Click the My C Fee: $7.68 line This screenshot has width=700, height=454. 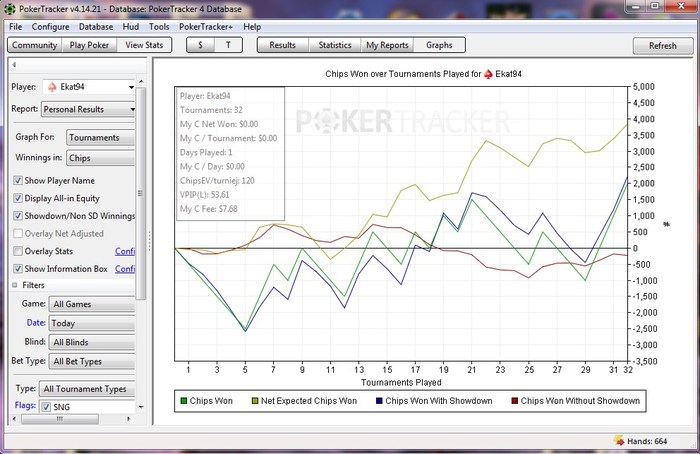[208, 209]
